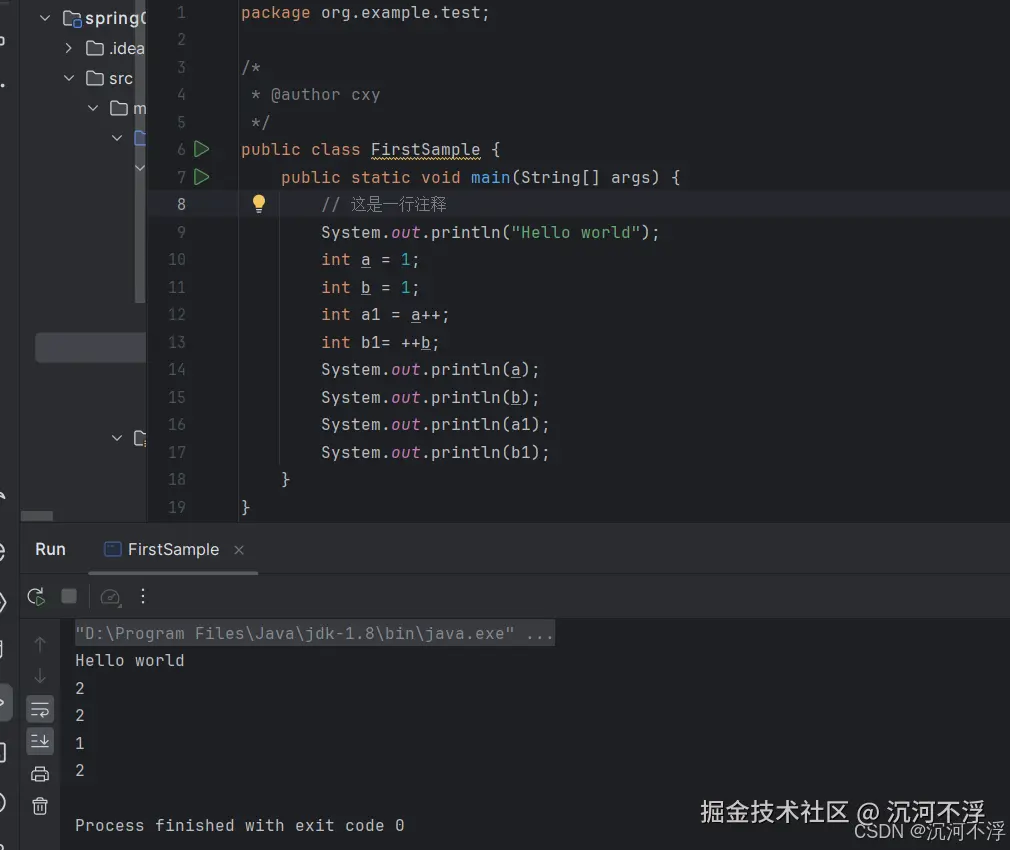Image resolution: width=1010 pixels, height=850 pixels.
Task: Click the project panel vertical scrollbar
Action: coord(140,151)
